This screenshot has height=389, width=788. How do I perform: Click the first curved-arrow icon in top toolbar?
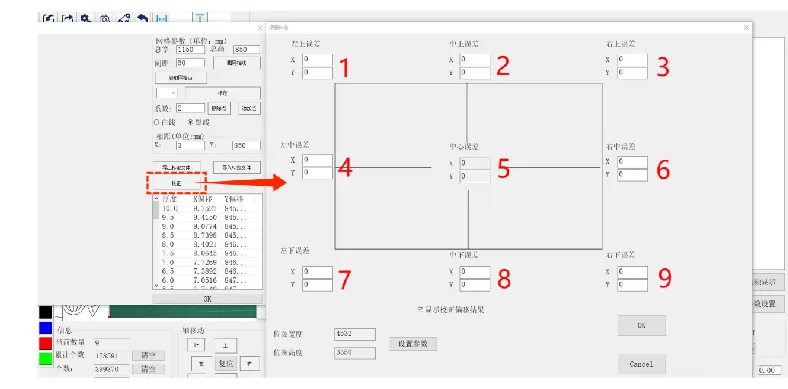[48, 19]
